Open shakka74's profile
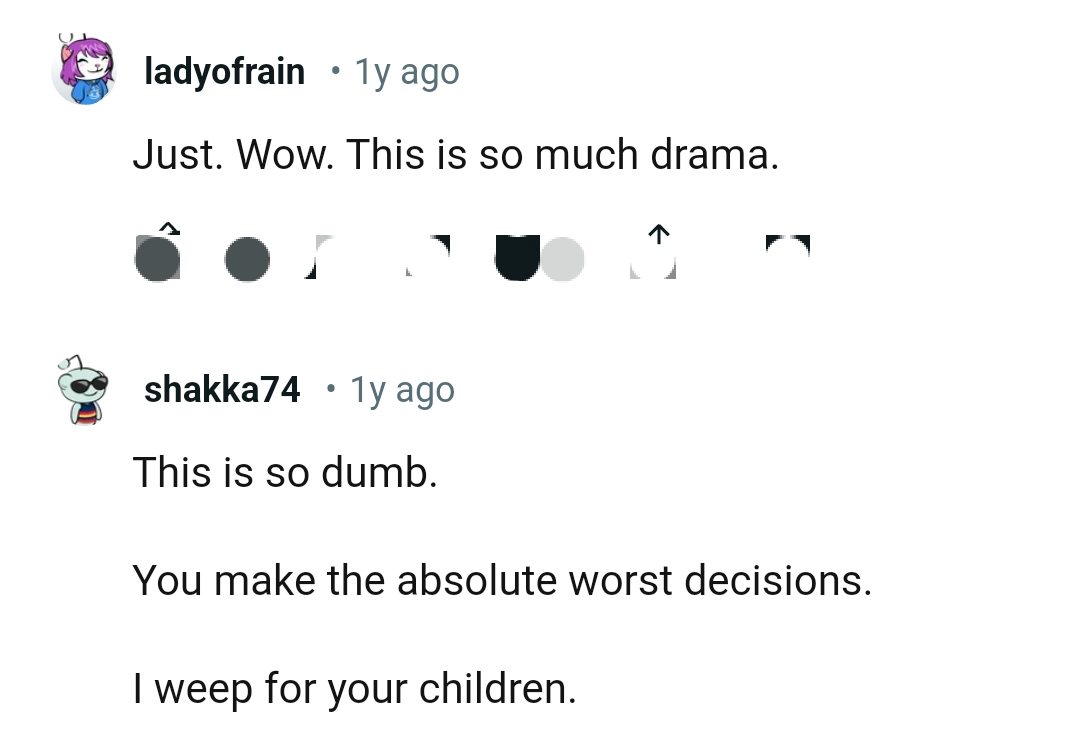 pyautogui.click(x=222, y=389)
